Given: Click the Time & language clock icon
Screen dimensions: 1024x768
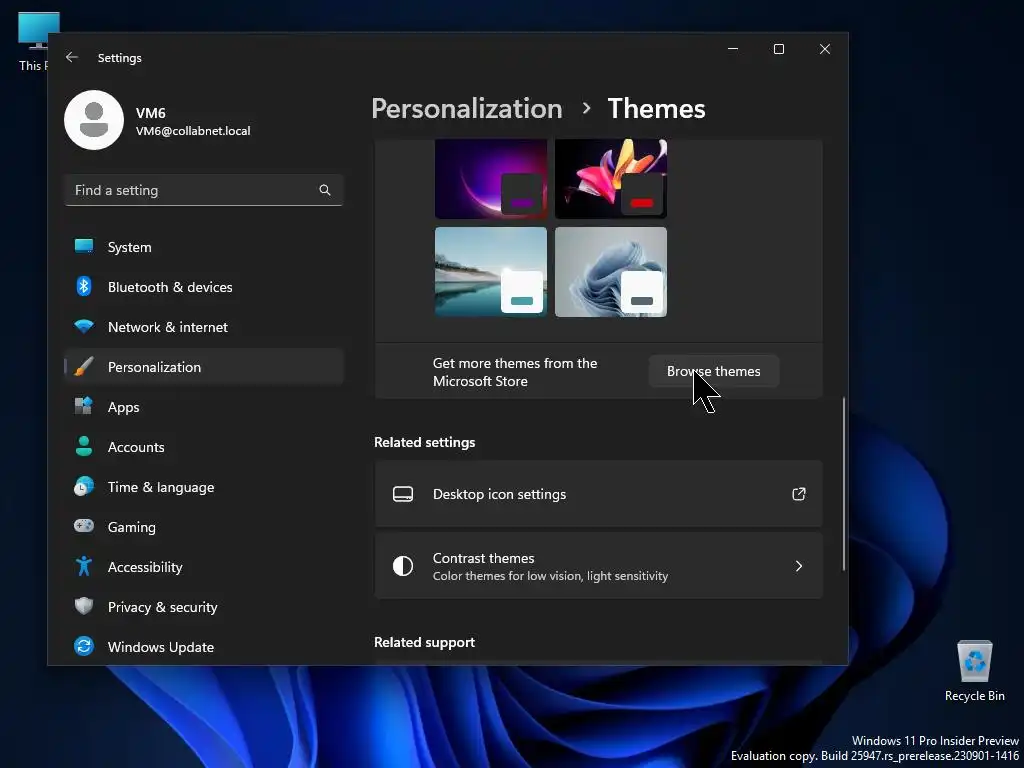Looking at the screenshot, I should click(x=84, y=487).
